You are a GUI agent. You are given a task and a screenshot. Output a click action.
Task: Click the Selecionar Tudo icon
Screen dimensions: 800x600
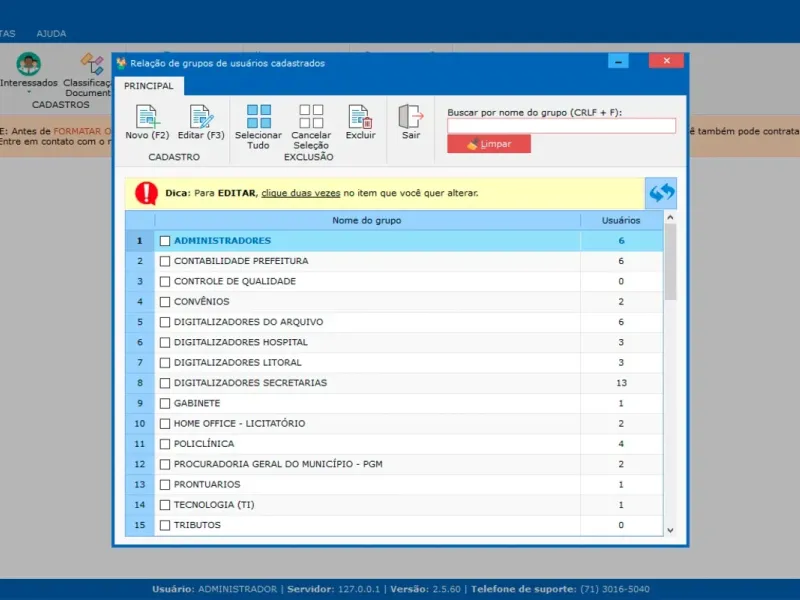coord(259,116)
